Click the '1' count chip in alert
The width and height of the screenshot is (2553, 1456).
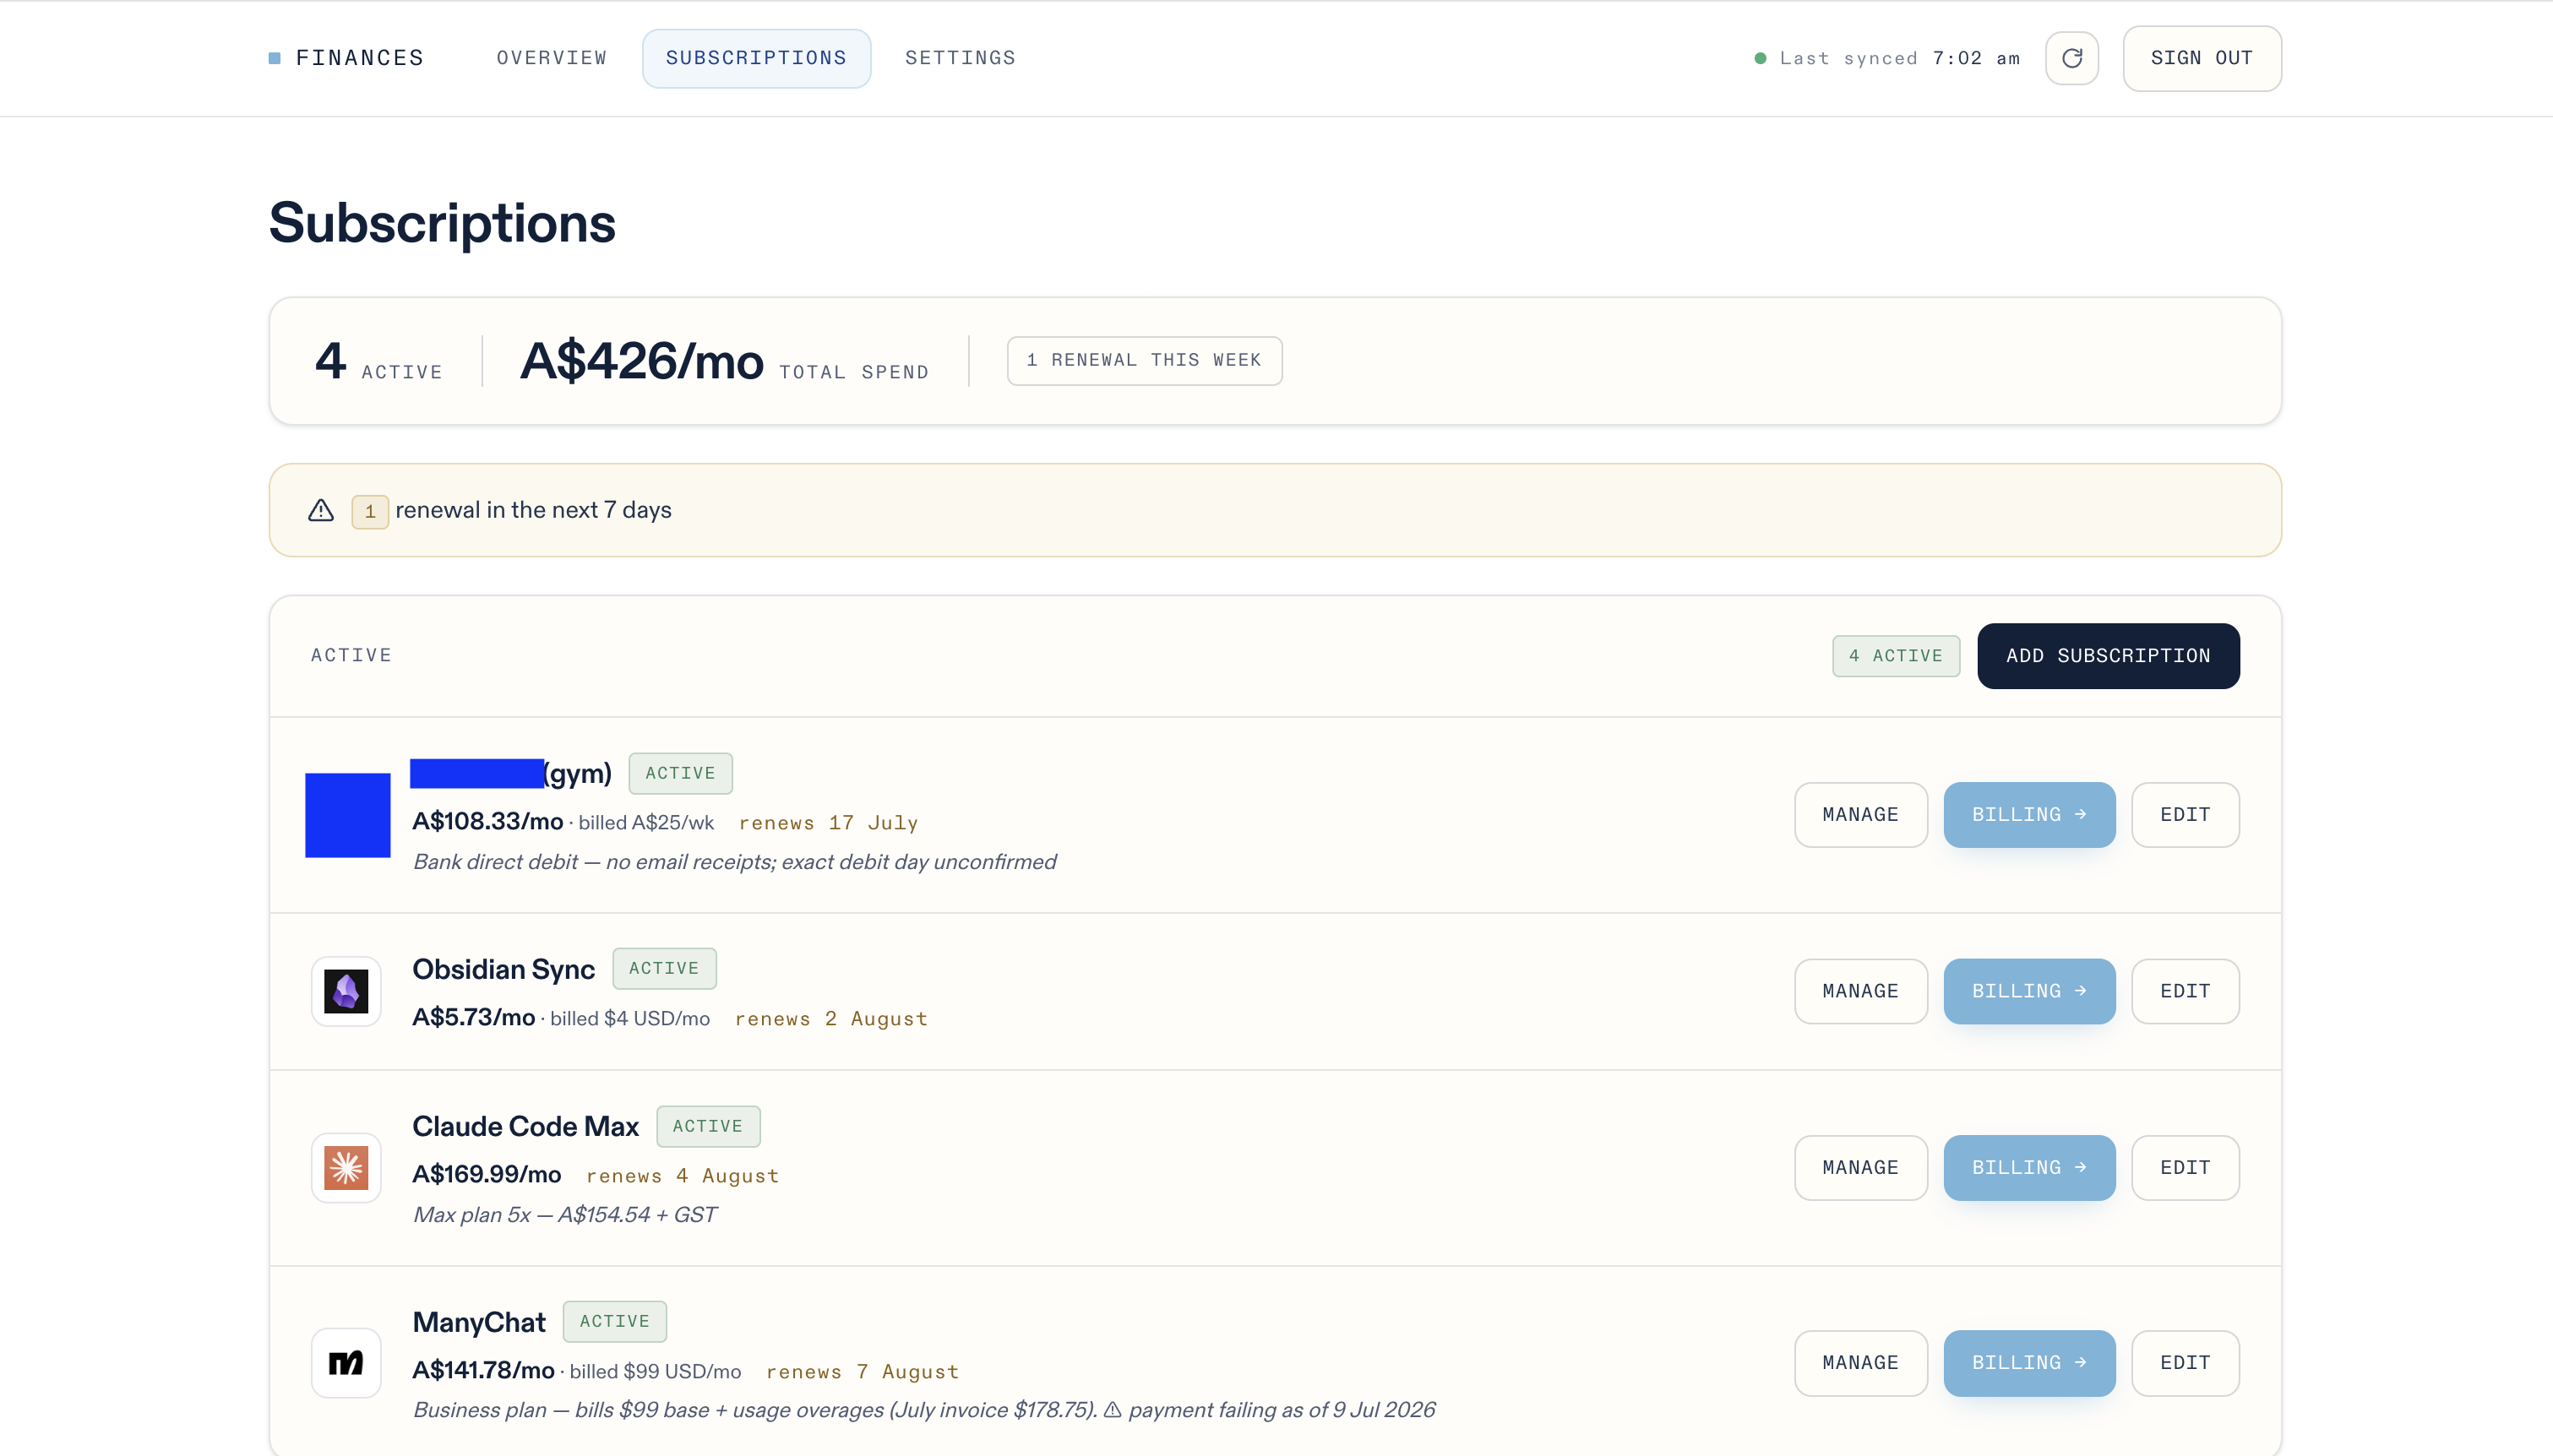[369, 511]
